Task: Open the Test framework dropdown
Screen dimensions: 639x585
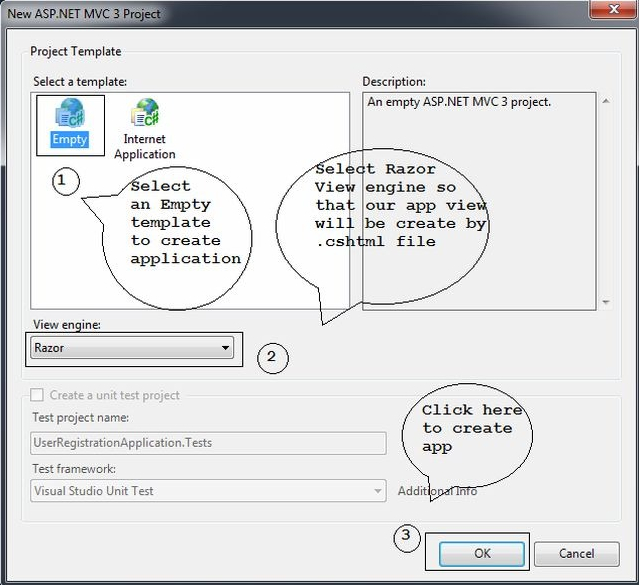Action: pos(208,491)
